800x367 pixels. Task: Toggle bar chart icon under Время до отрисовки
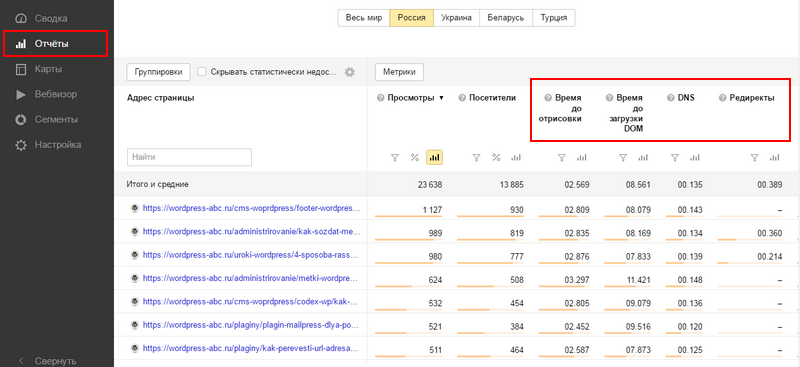coord(582,158)
